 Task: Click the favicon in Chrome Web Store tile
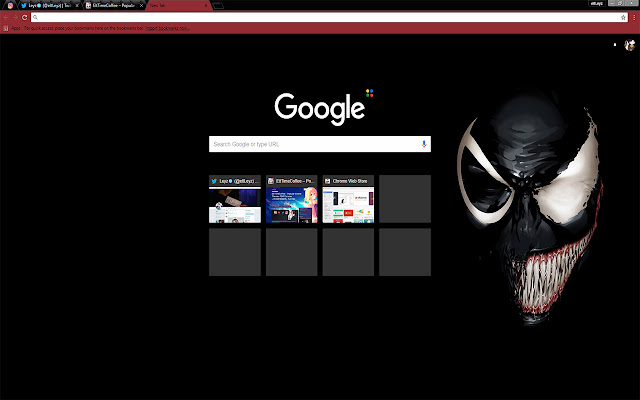(x=327, y=181)
